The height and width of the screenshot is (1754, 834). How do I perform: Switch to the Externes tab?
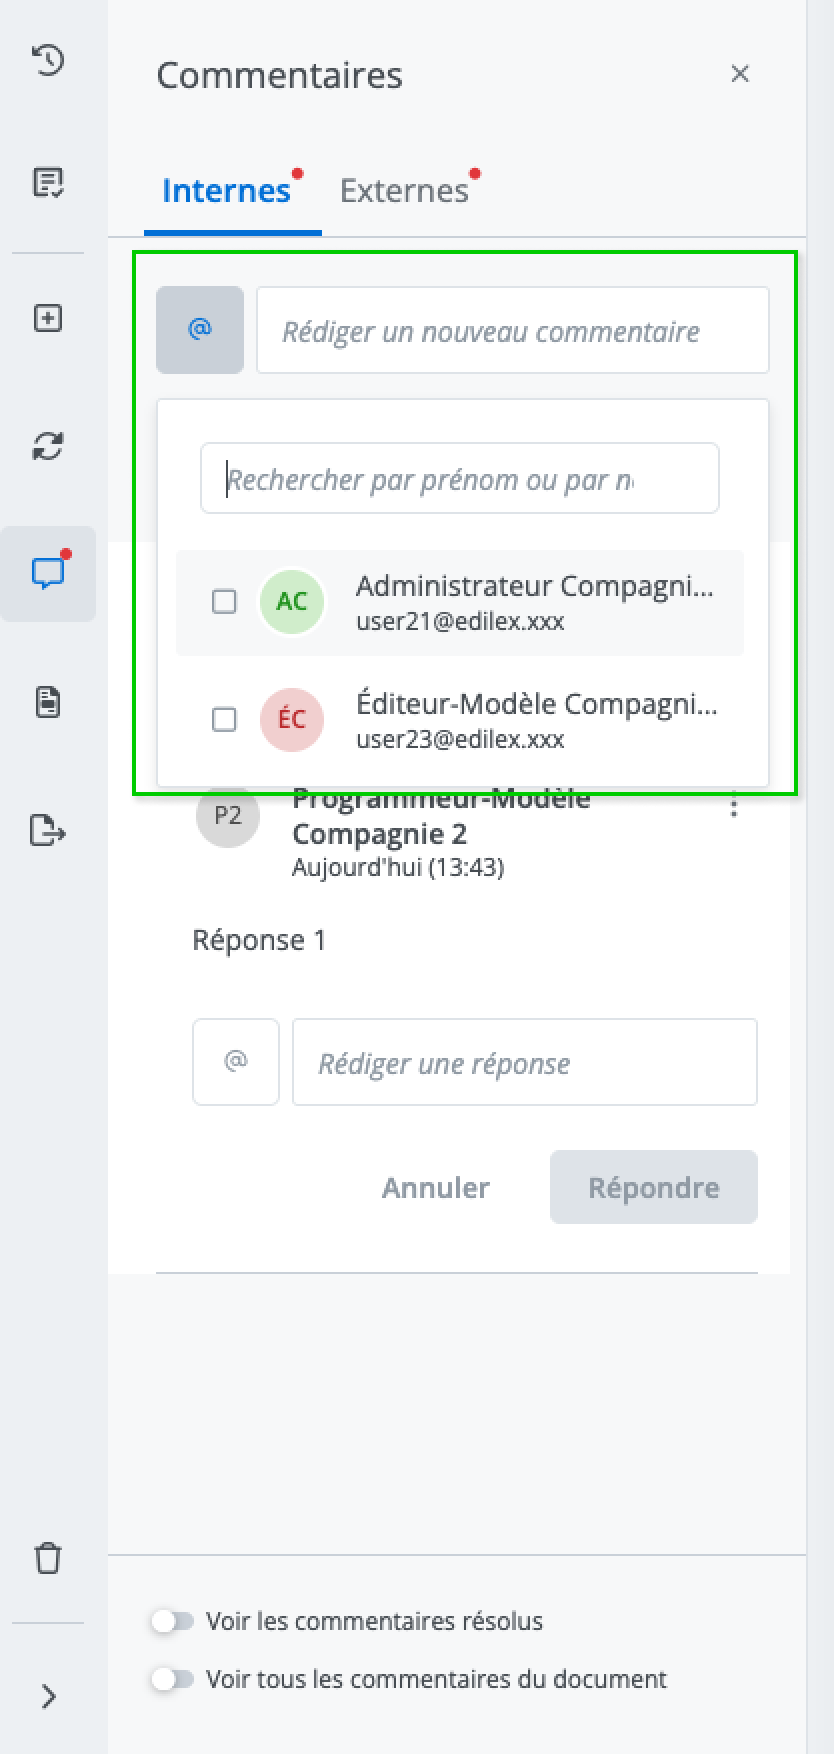point(404,191)
